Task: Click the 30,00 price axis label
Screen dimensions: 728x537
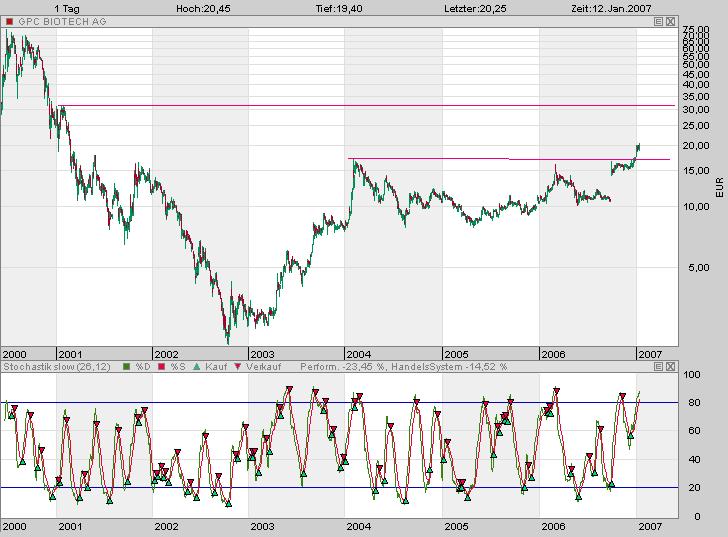Action: tap(696, 110)
